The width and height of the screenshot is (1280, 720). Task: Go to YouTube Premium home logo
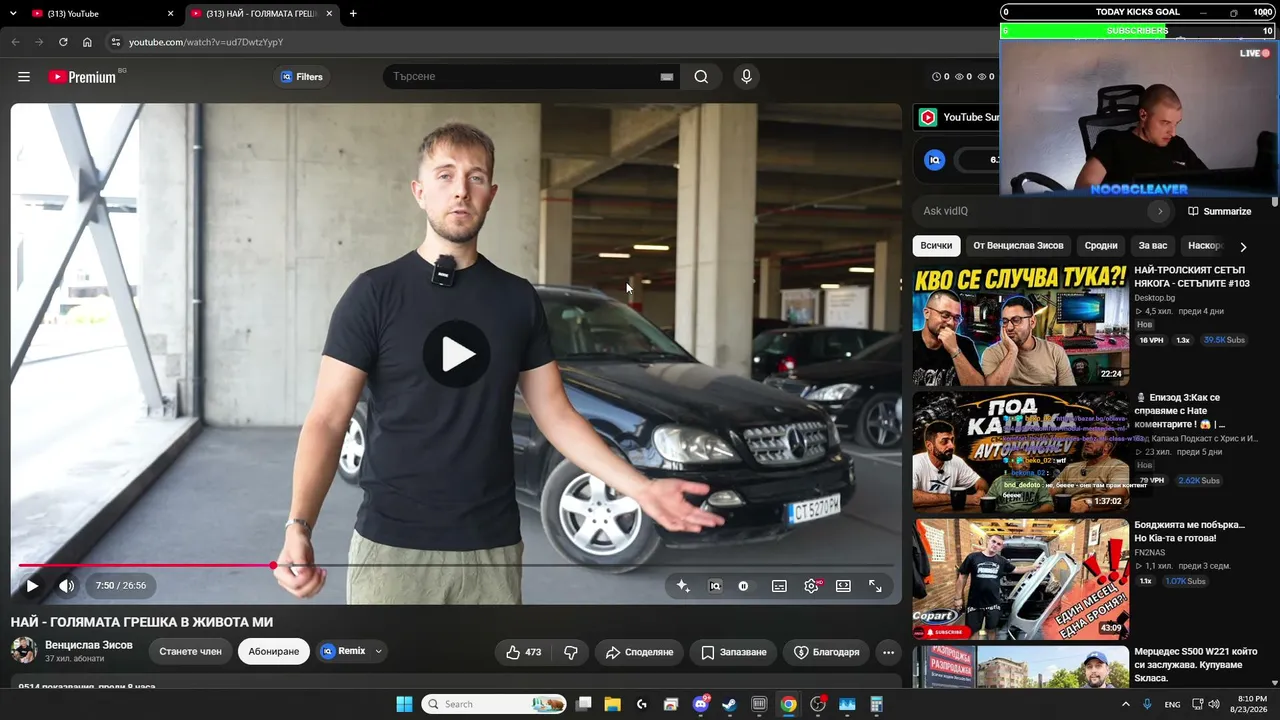point(82,77)
